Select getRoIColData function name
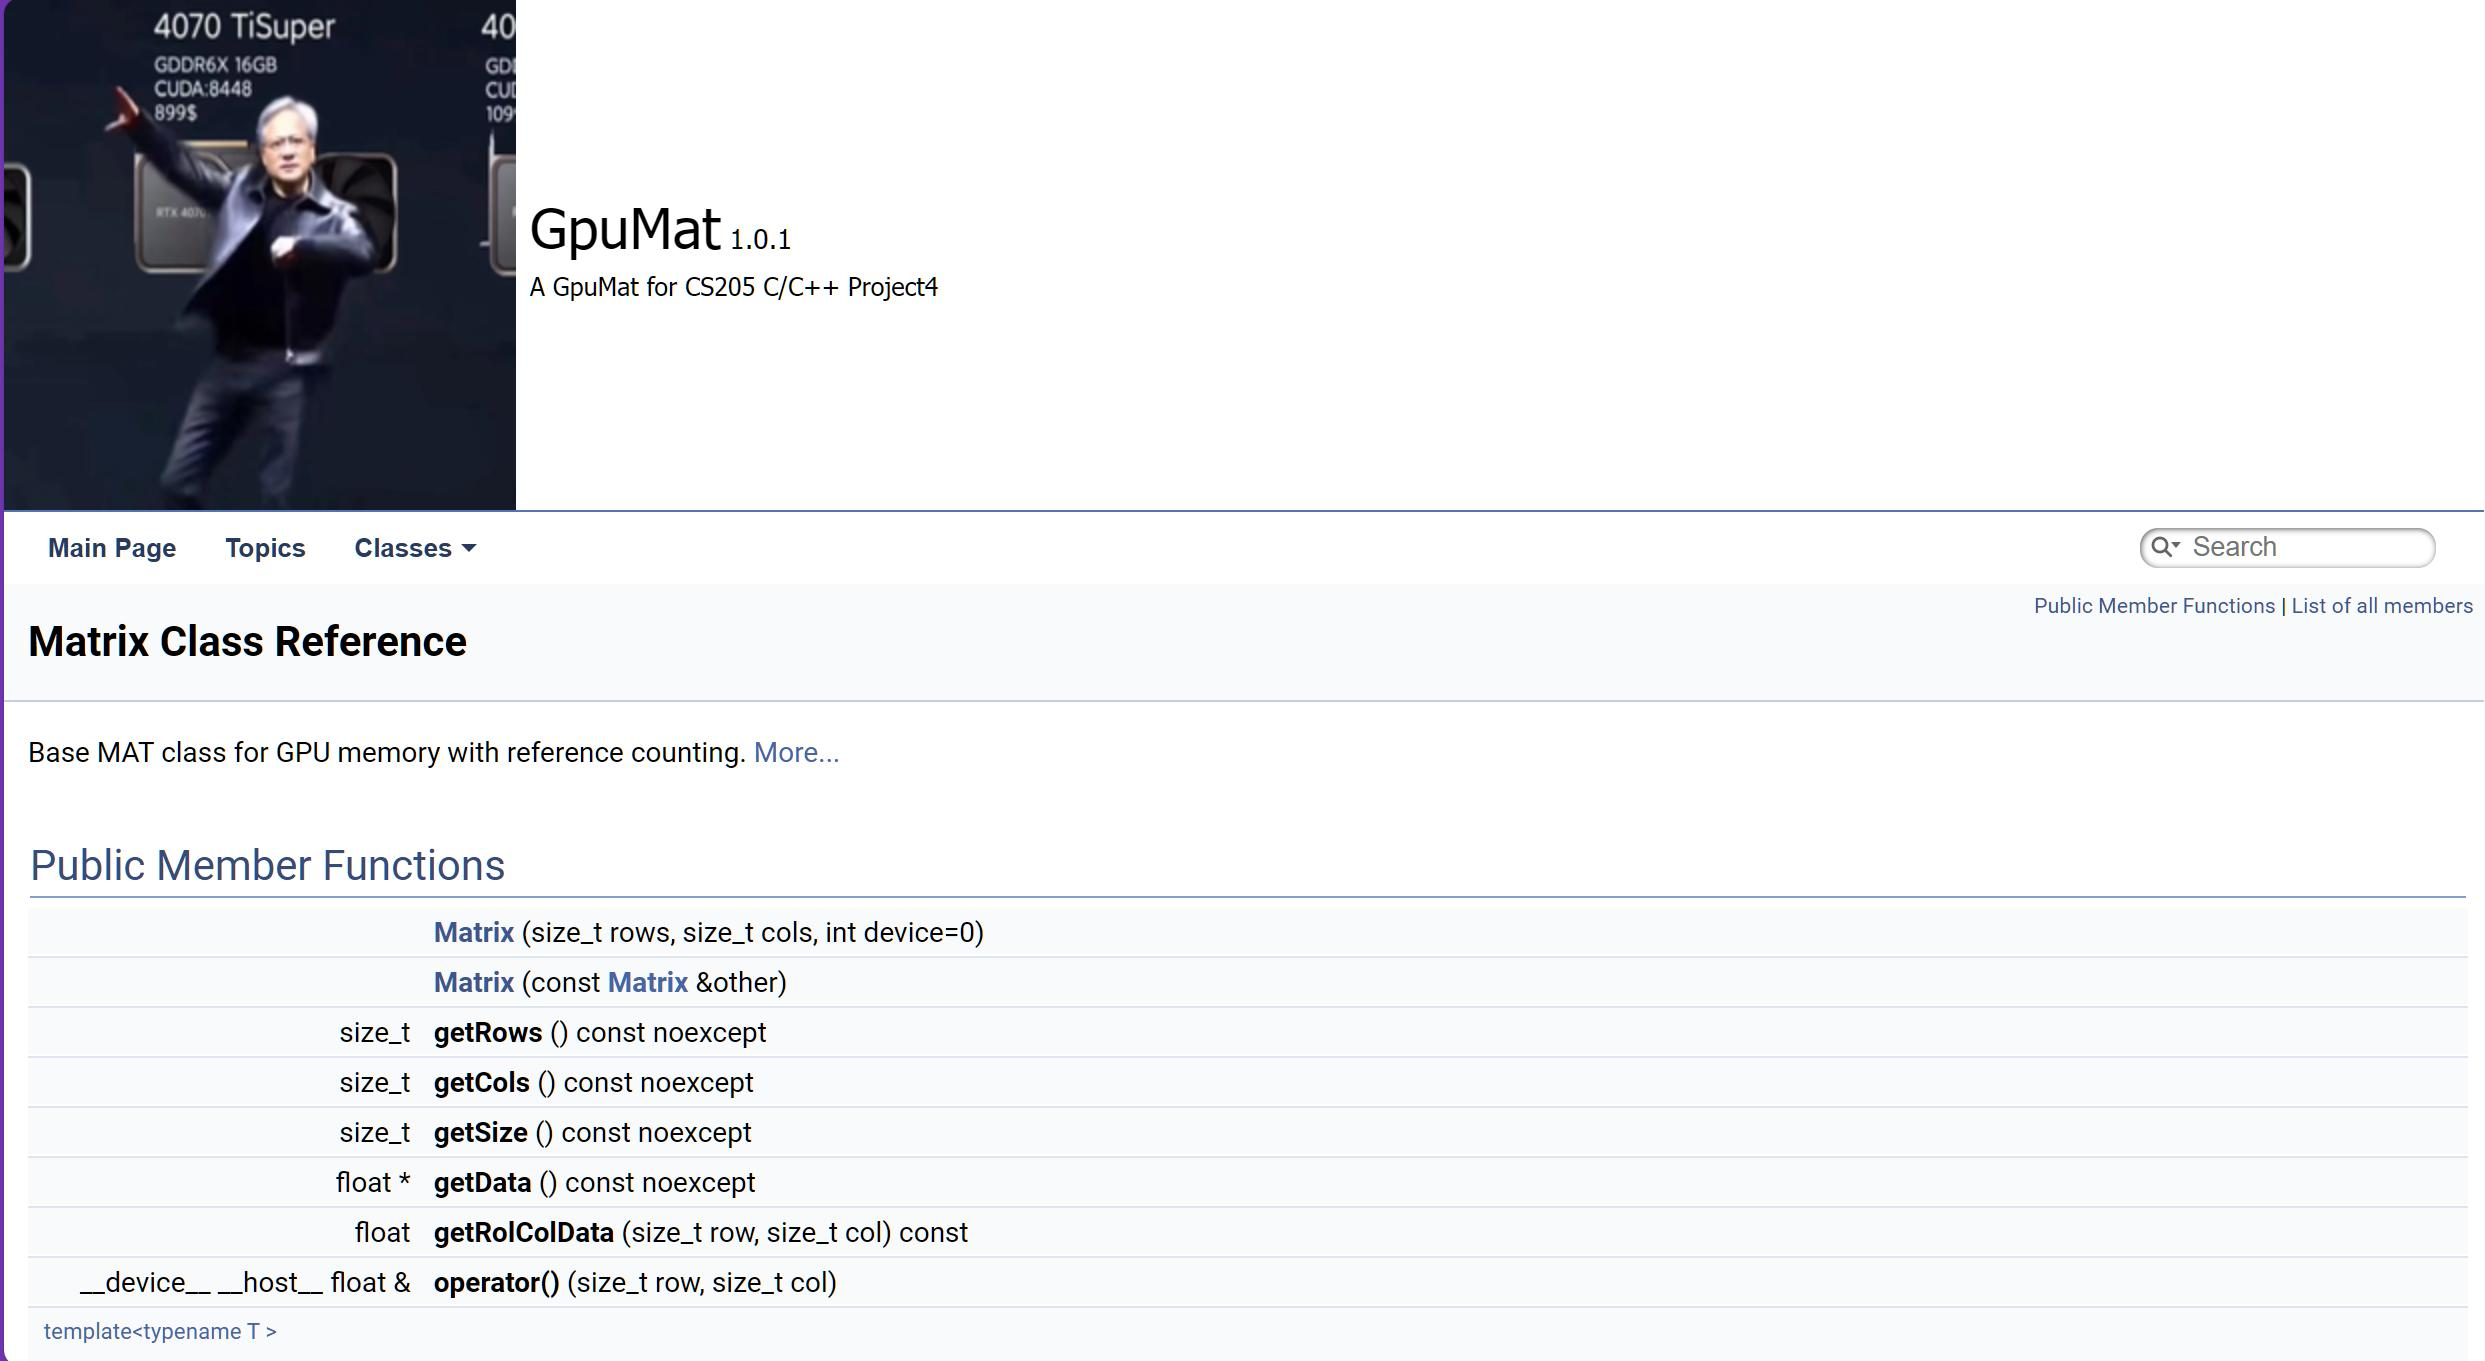Screen dimensions: 2485x1361 [524, 1232]
